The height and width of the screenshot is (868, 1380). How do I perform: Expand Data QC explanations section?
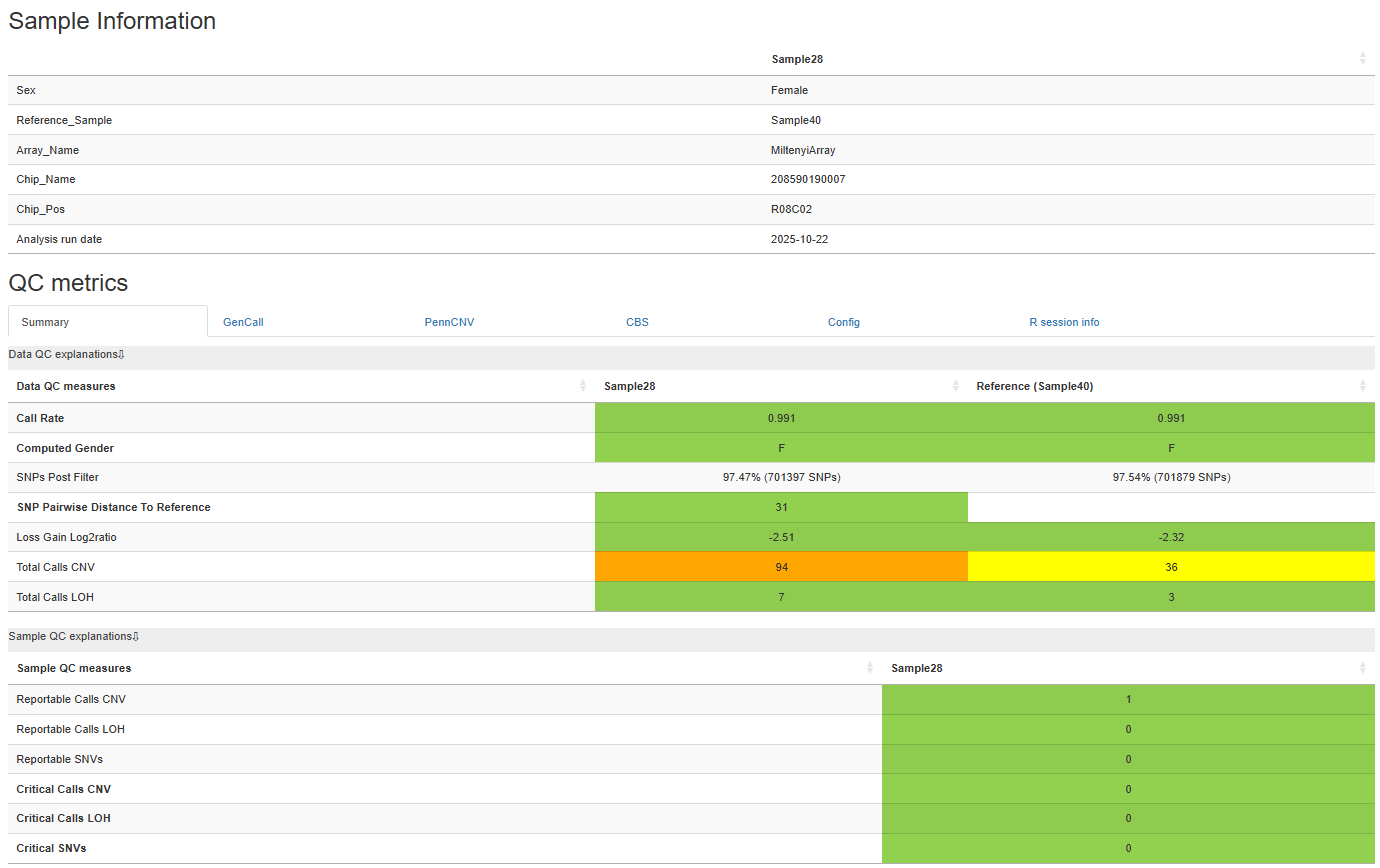pos(66,354)
